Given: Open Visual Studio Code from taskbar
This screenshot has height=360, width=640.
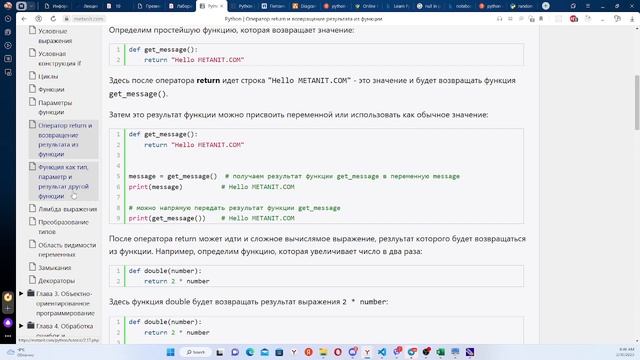Looking at the screenshot, I should tap(382, 352).
